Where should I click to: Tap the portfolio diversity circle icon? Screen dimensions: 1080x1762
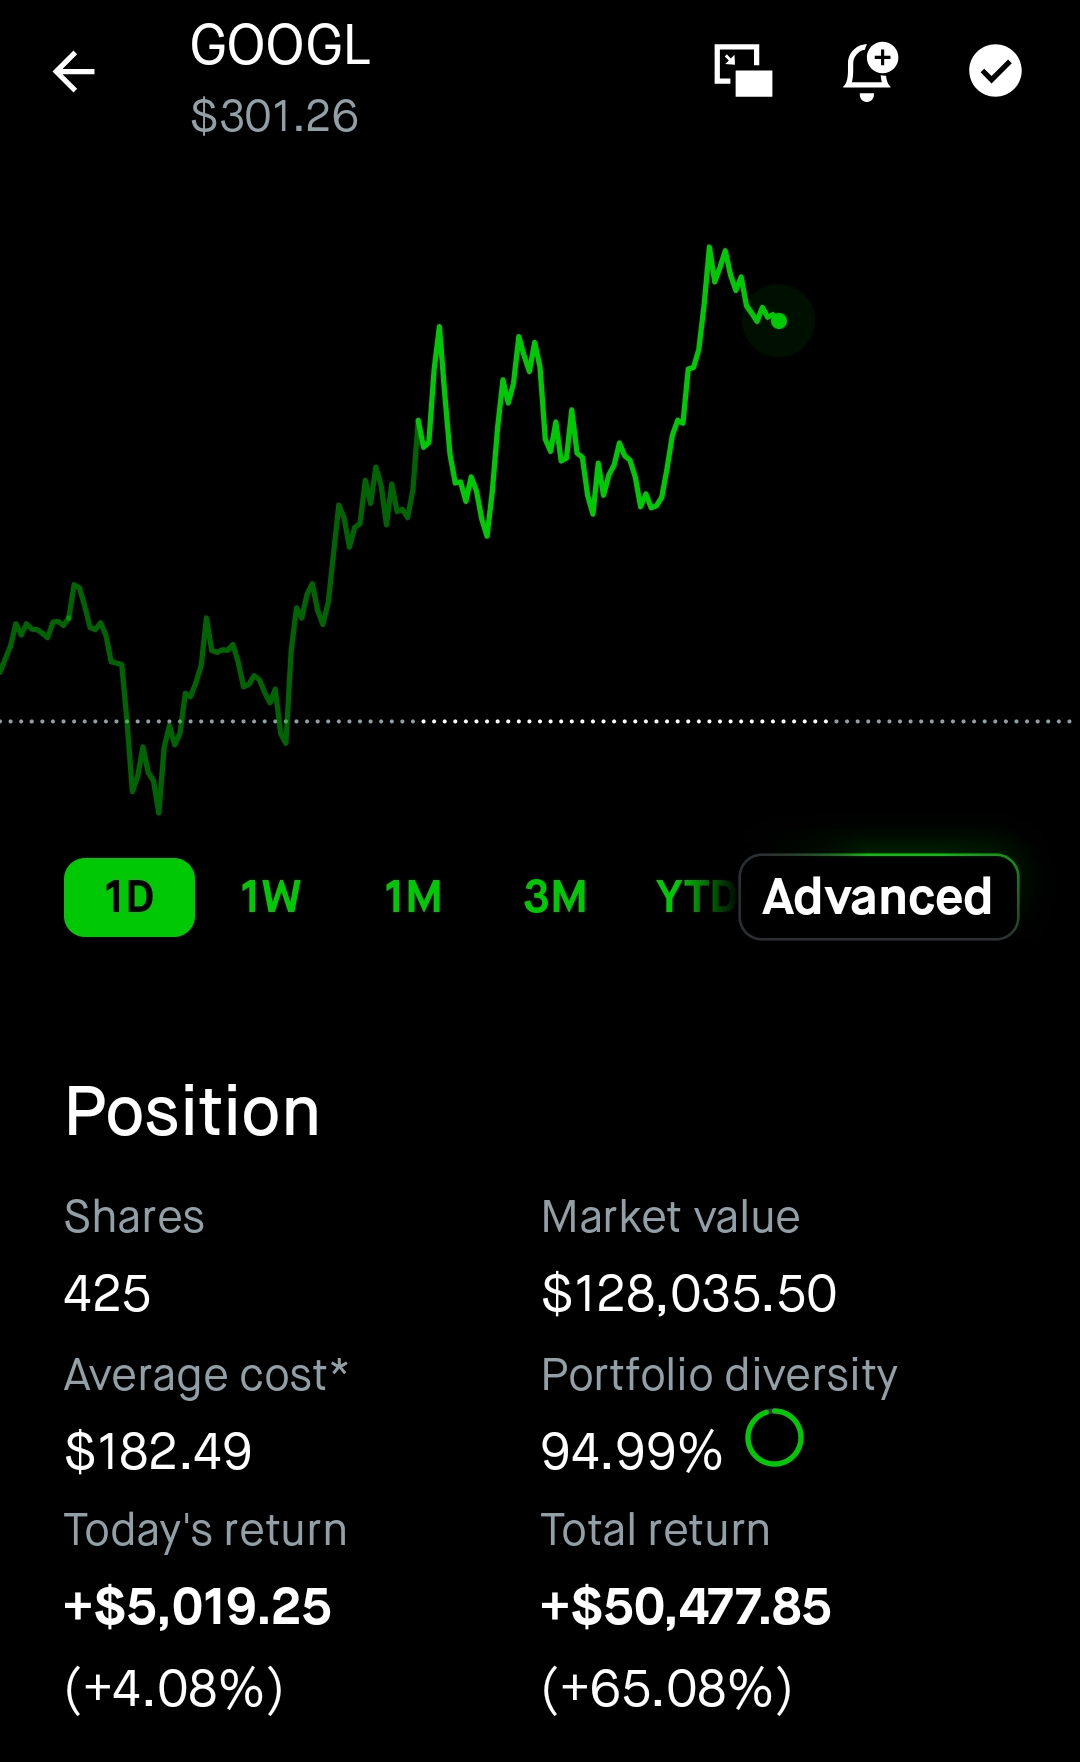click(x=774, y=1438)
